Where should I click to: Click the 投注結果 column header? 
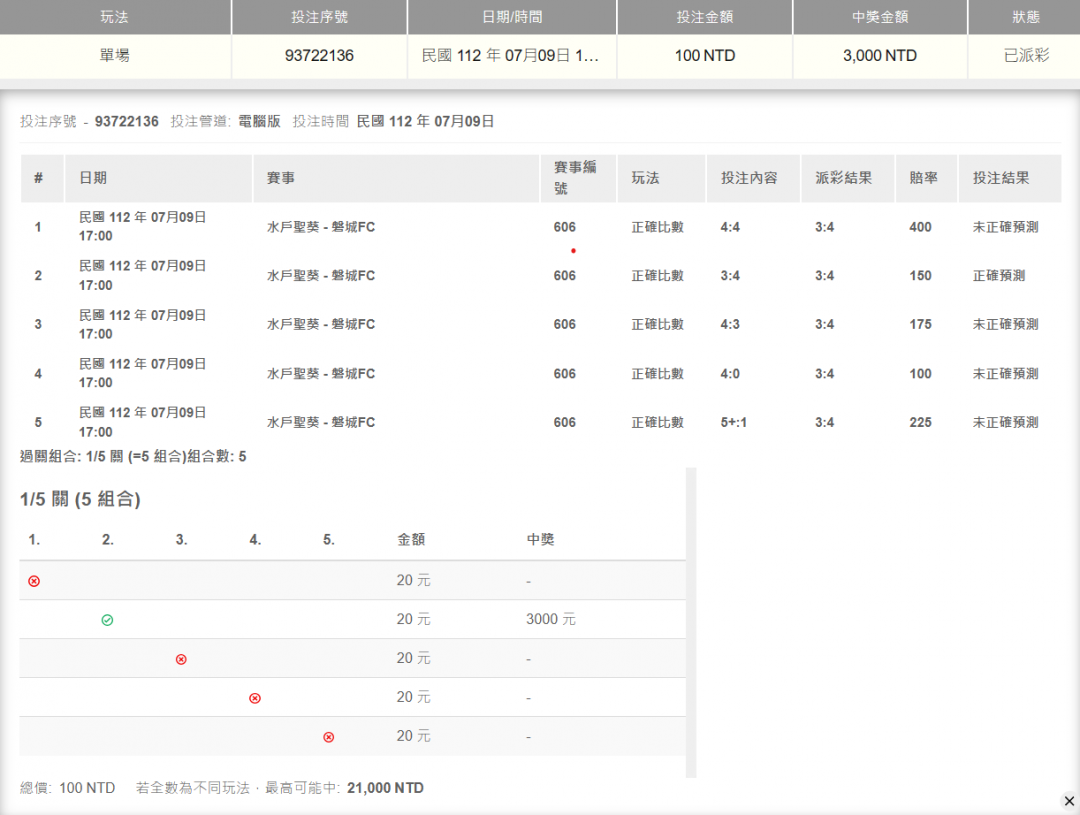(1001, 178)
